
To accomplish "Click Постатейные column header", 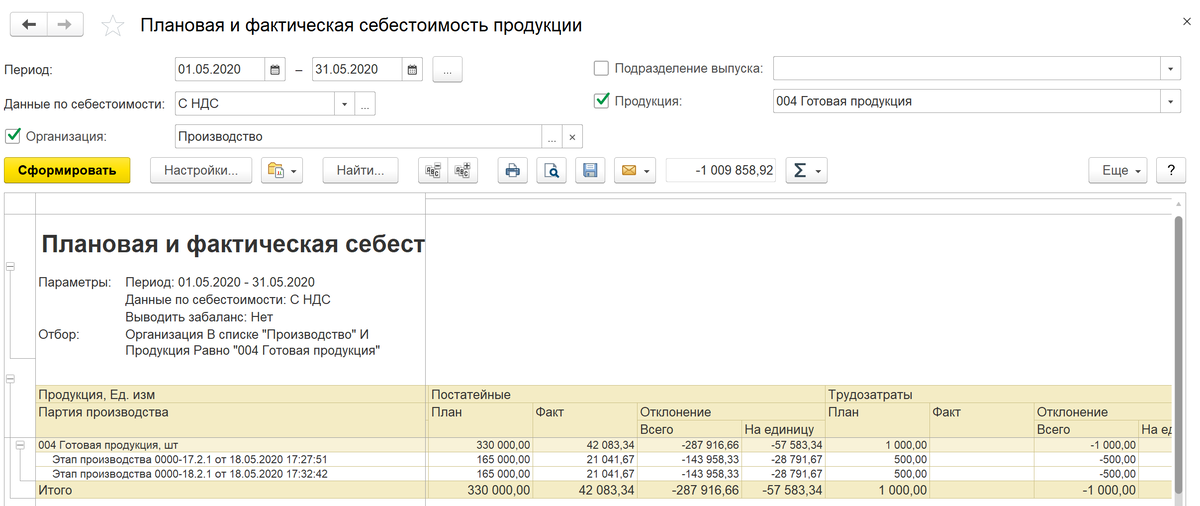I will (627, 395).
